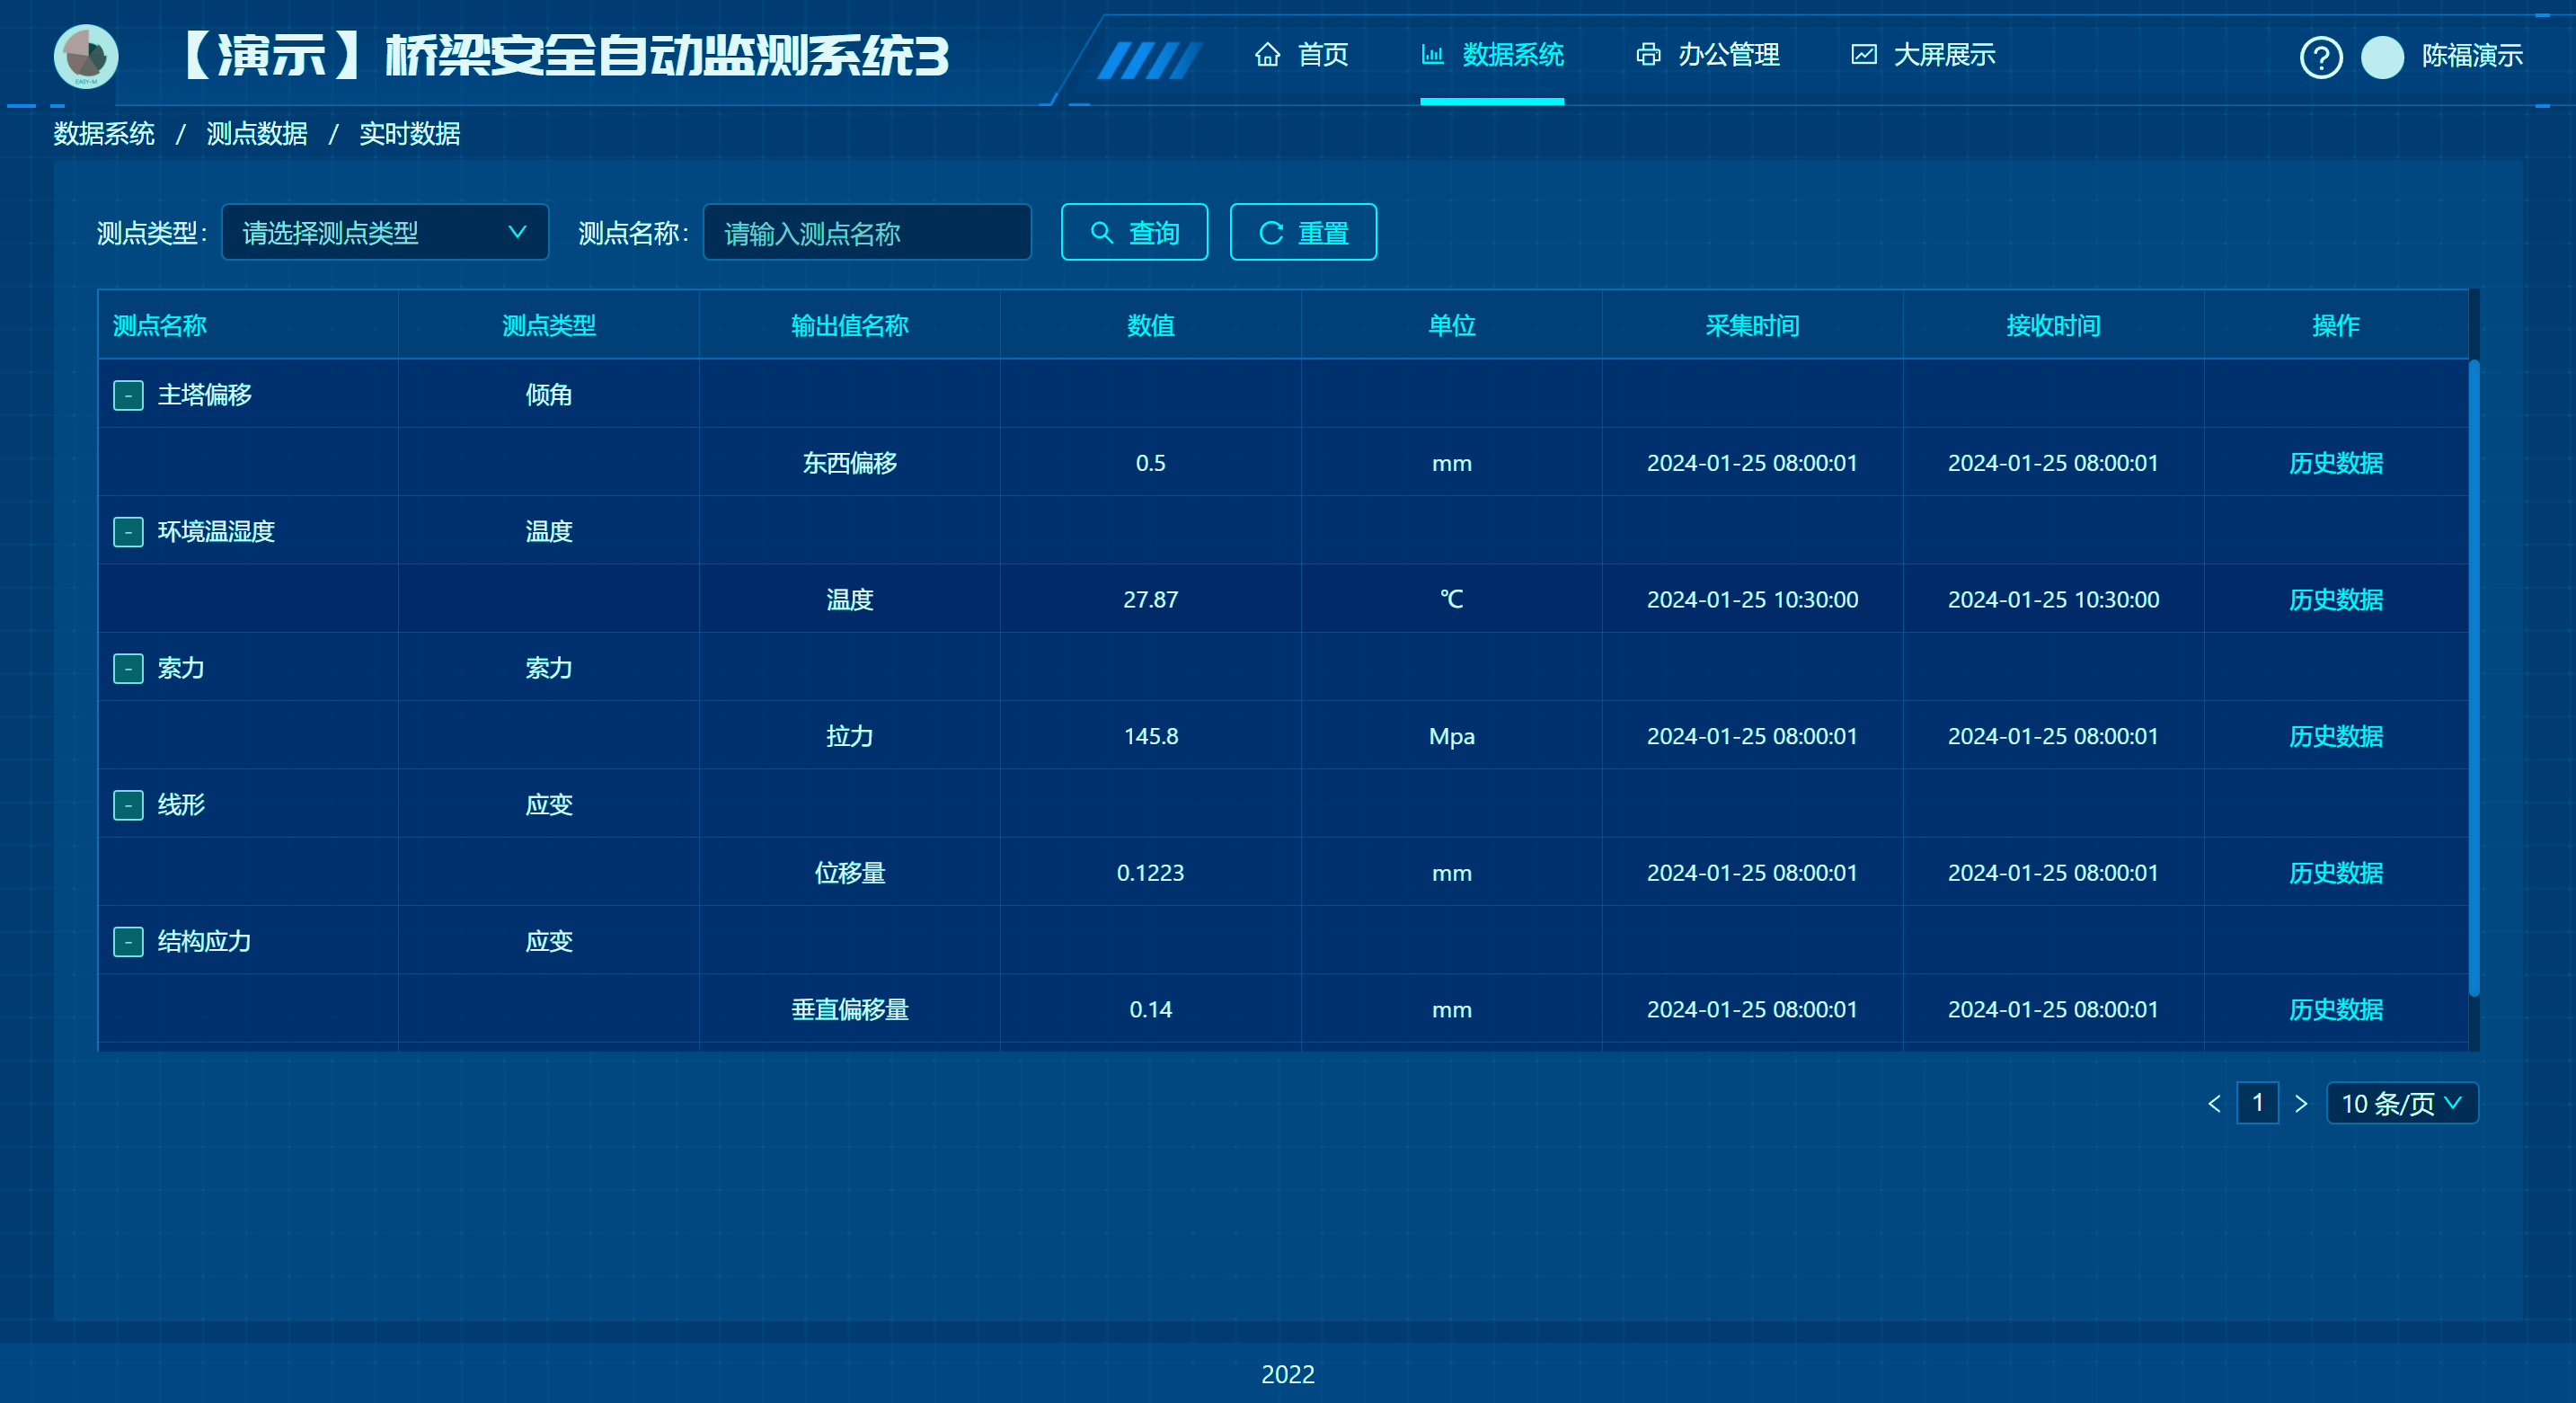Image resolution: width=2576 pixels, height=1403 pixels.
Task: Go to next page arrow
Action: [x=2301, y=1103]
